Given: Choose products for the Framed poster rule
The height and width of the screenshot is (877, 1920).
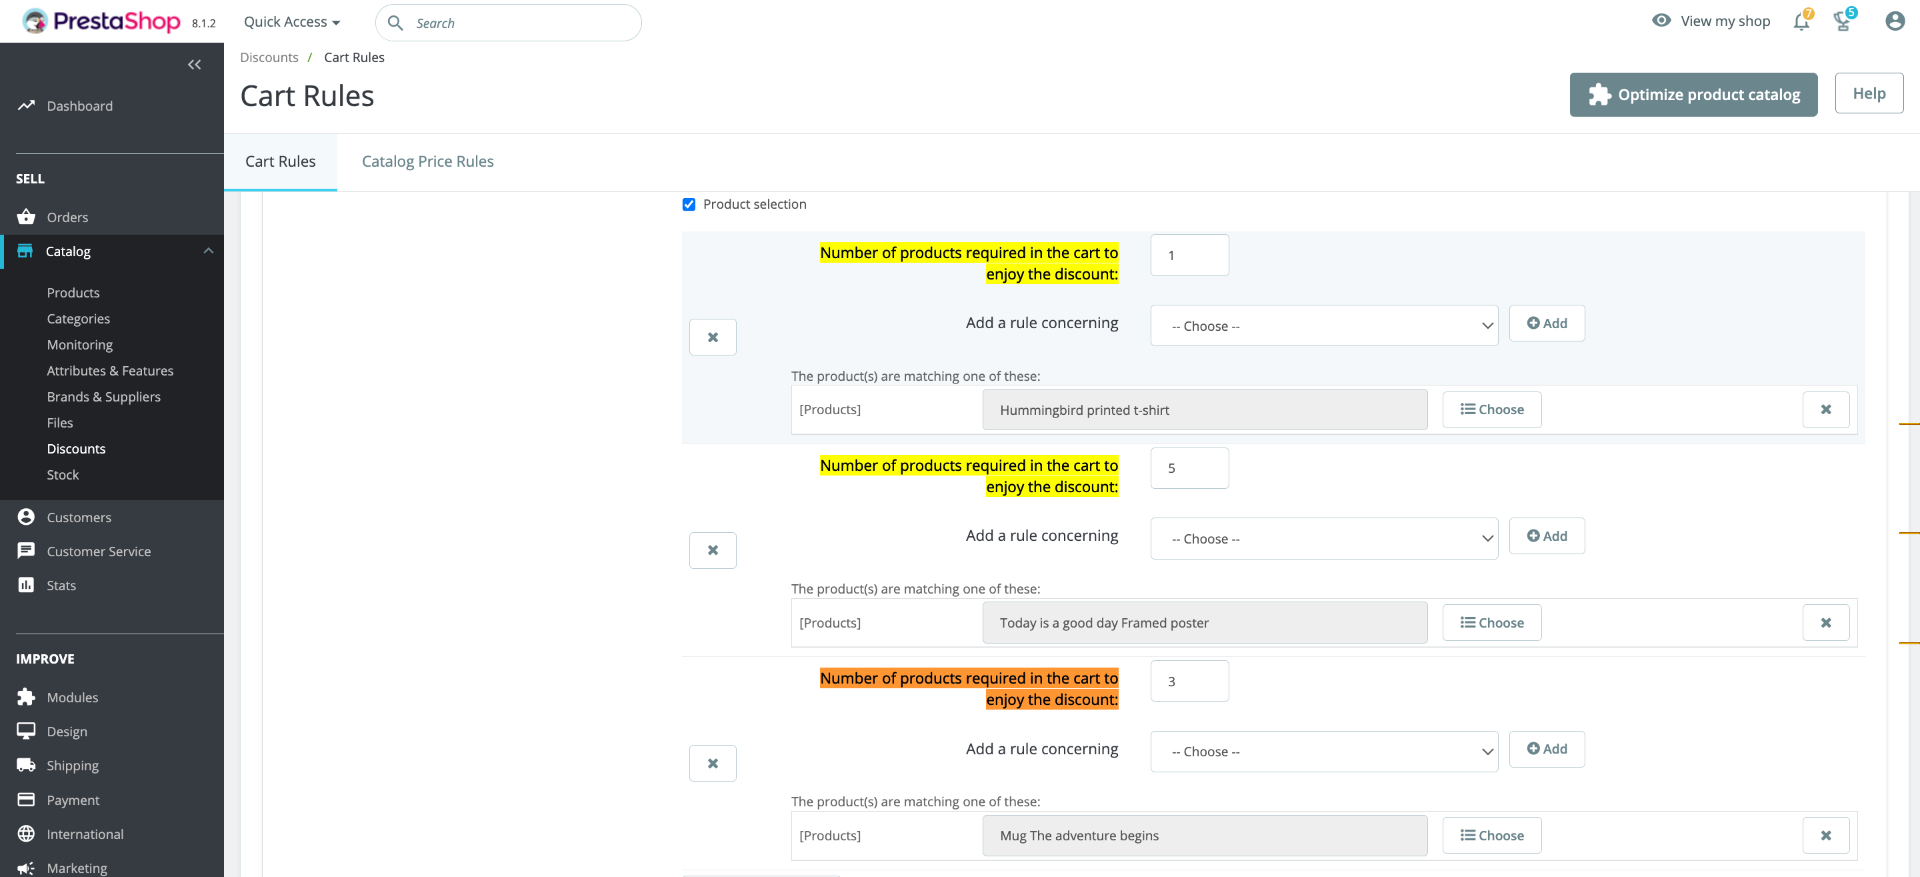Looking at the screenshot, I should [1491, 623].
